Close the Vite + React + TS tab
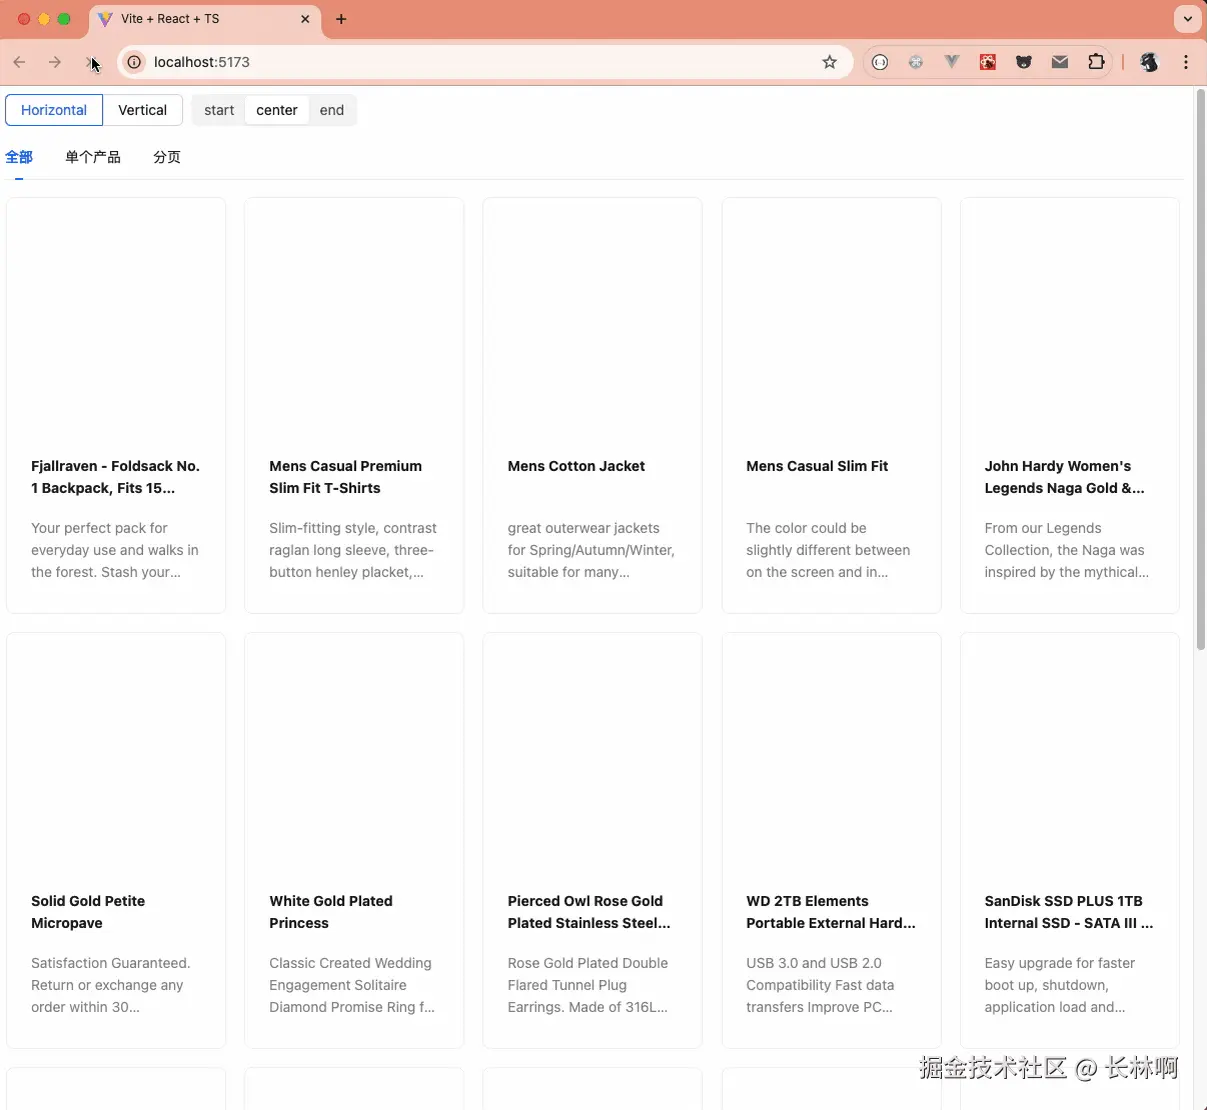This screenshot has width=1207, height=1110. pyautogui.click(x=305, y=19)
